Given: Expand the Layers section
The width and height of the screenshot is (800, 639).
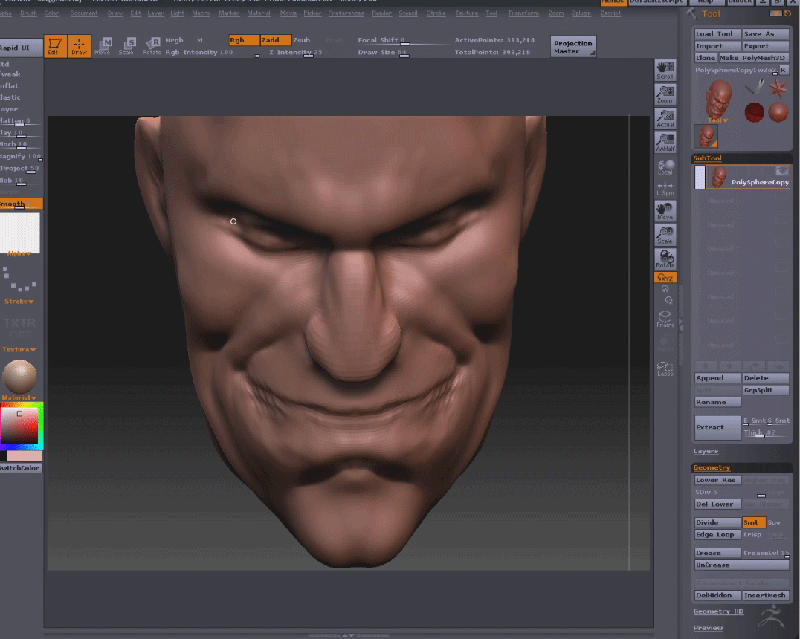Looking at the screenshot, I should click(x=706, y=451).
